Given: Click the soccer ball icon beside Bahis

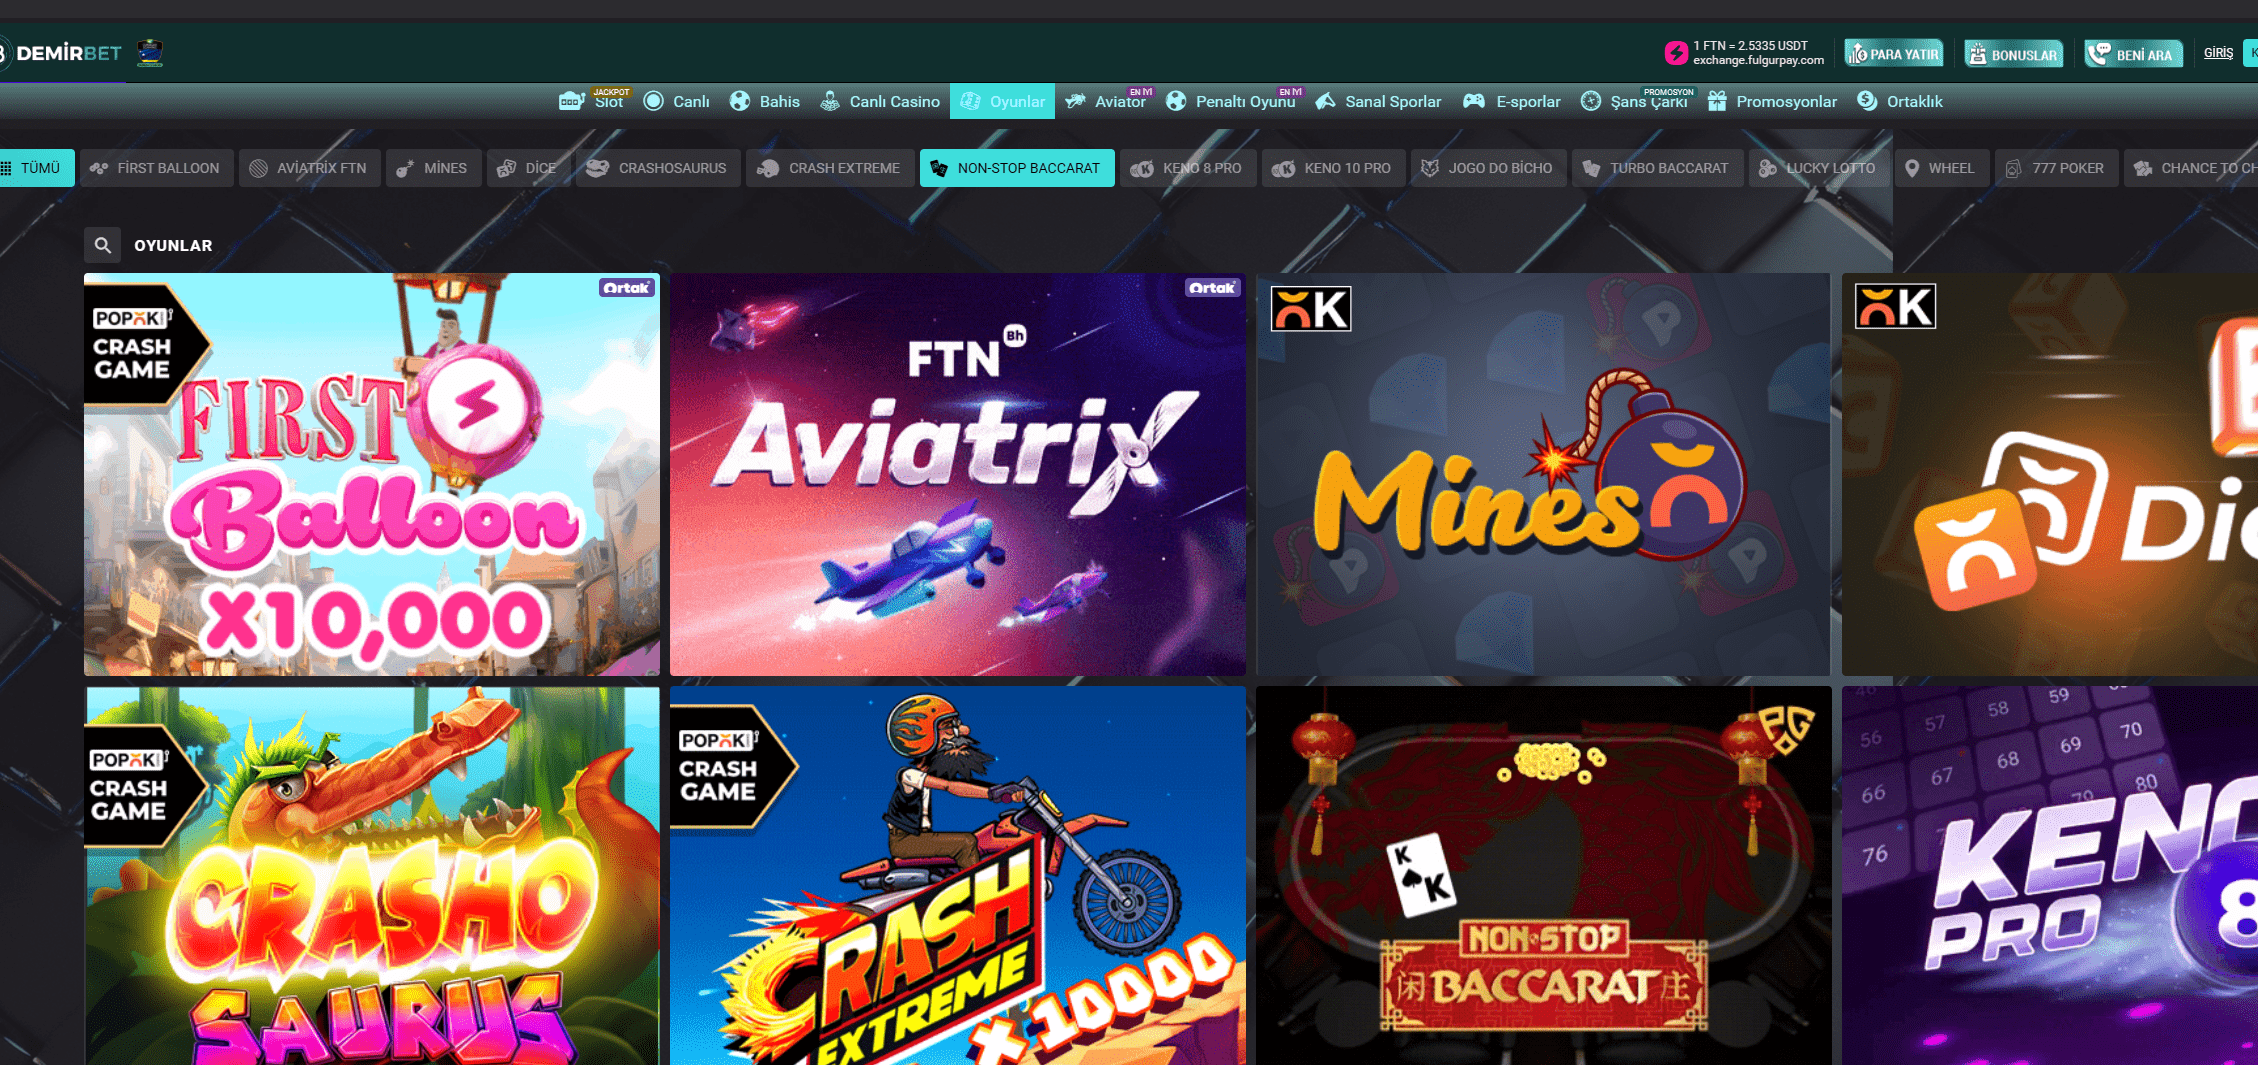Looking at the screenshot, I should coord(740,101).
